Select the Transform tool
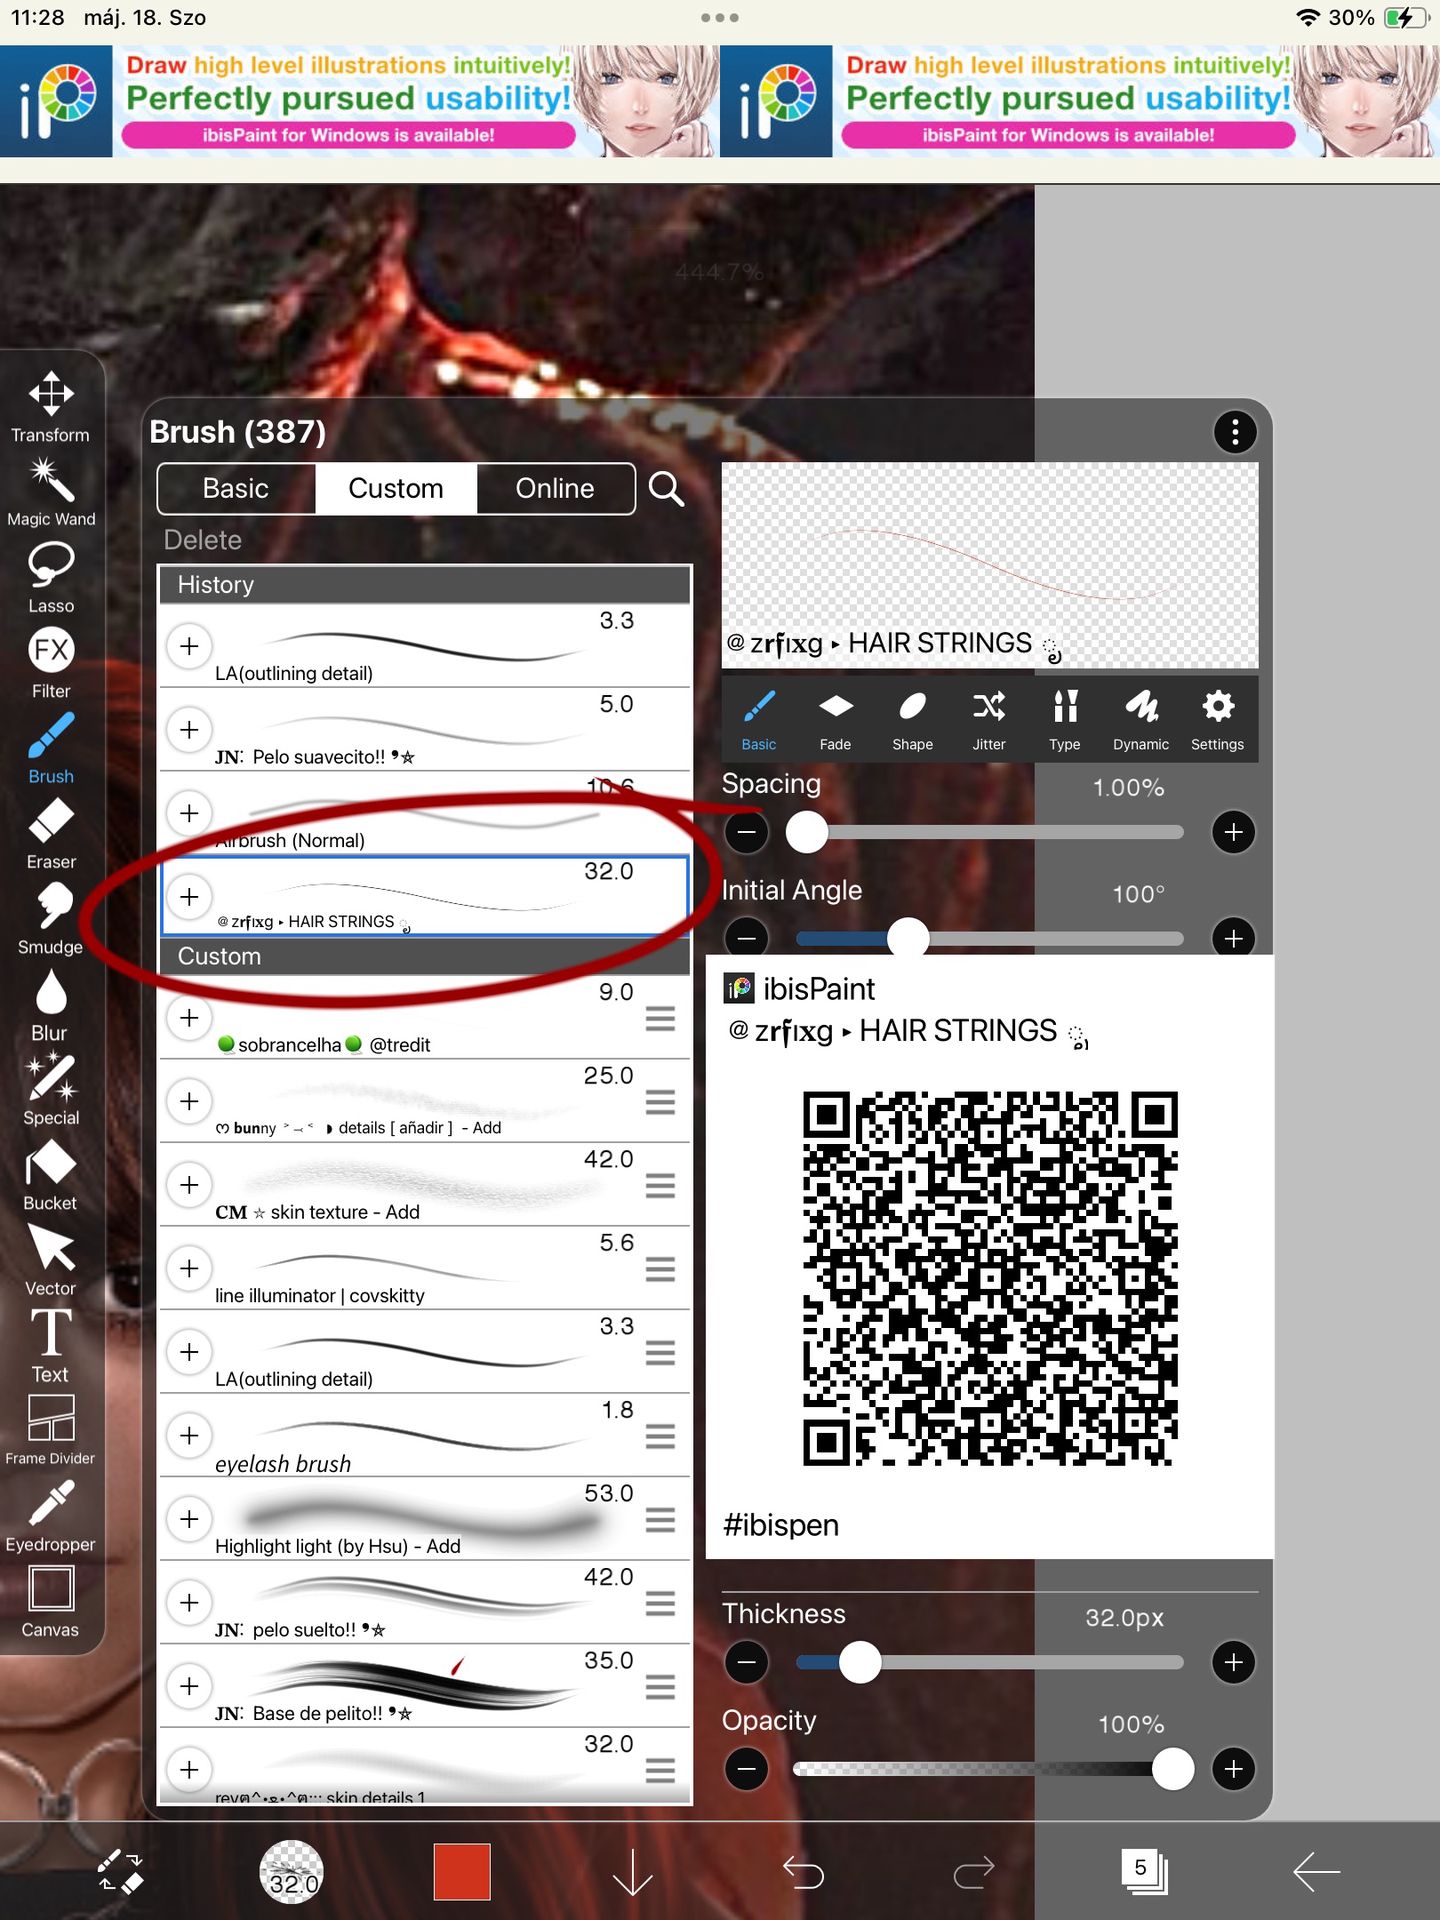The width and height of the screenshot is (1440, 1920). point(51,407)
